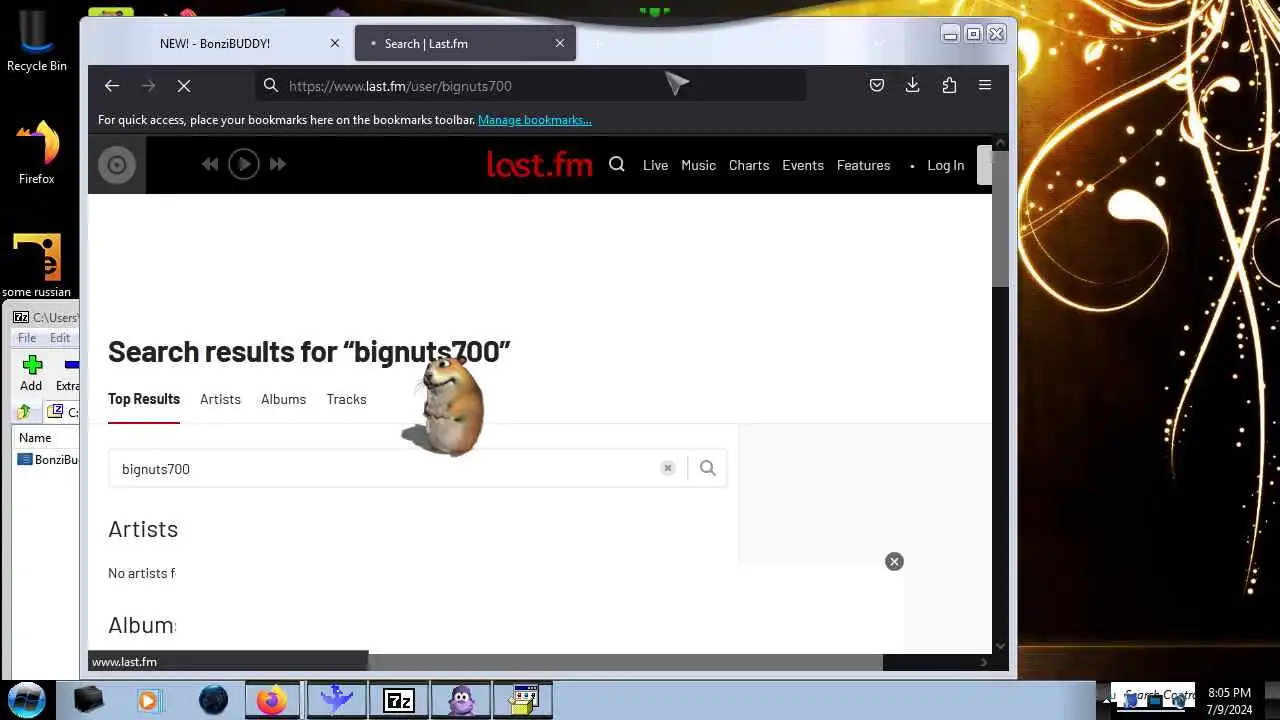Clear the bignuts700 search query
1280x720 pixels.
click(x=668, y=468)
